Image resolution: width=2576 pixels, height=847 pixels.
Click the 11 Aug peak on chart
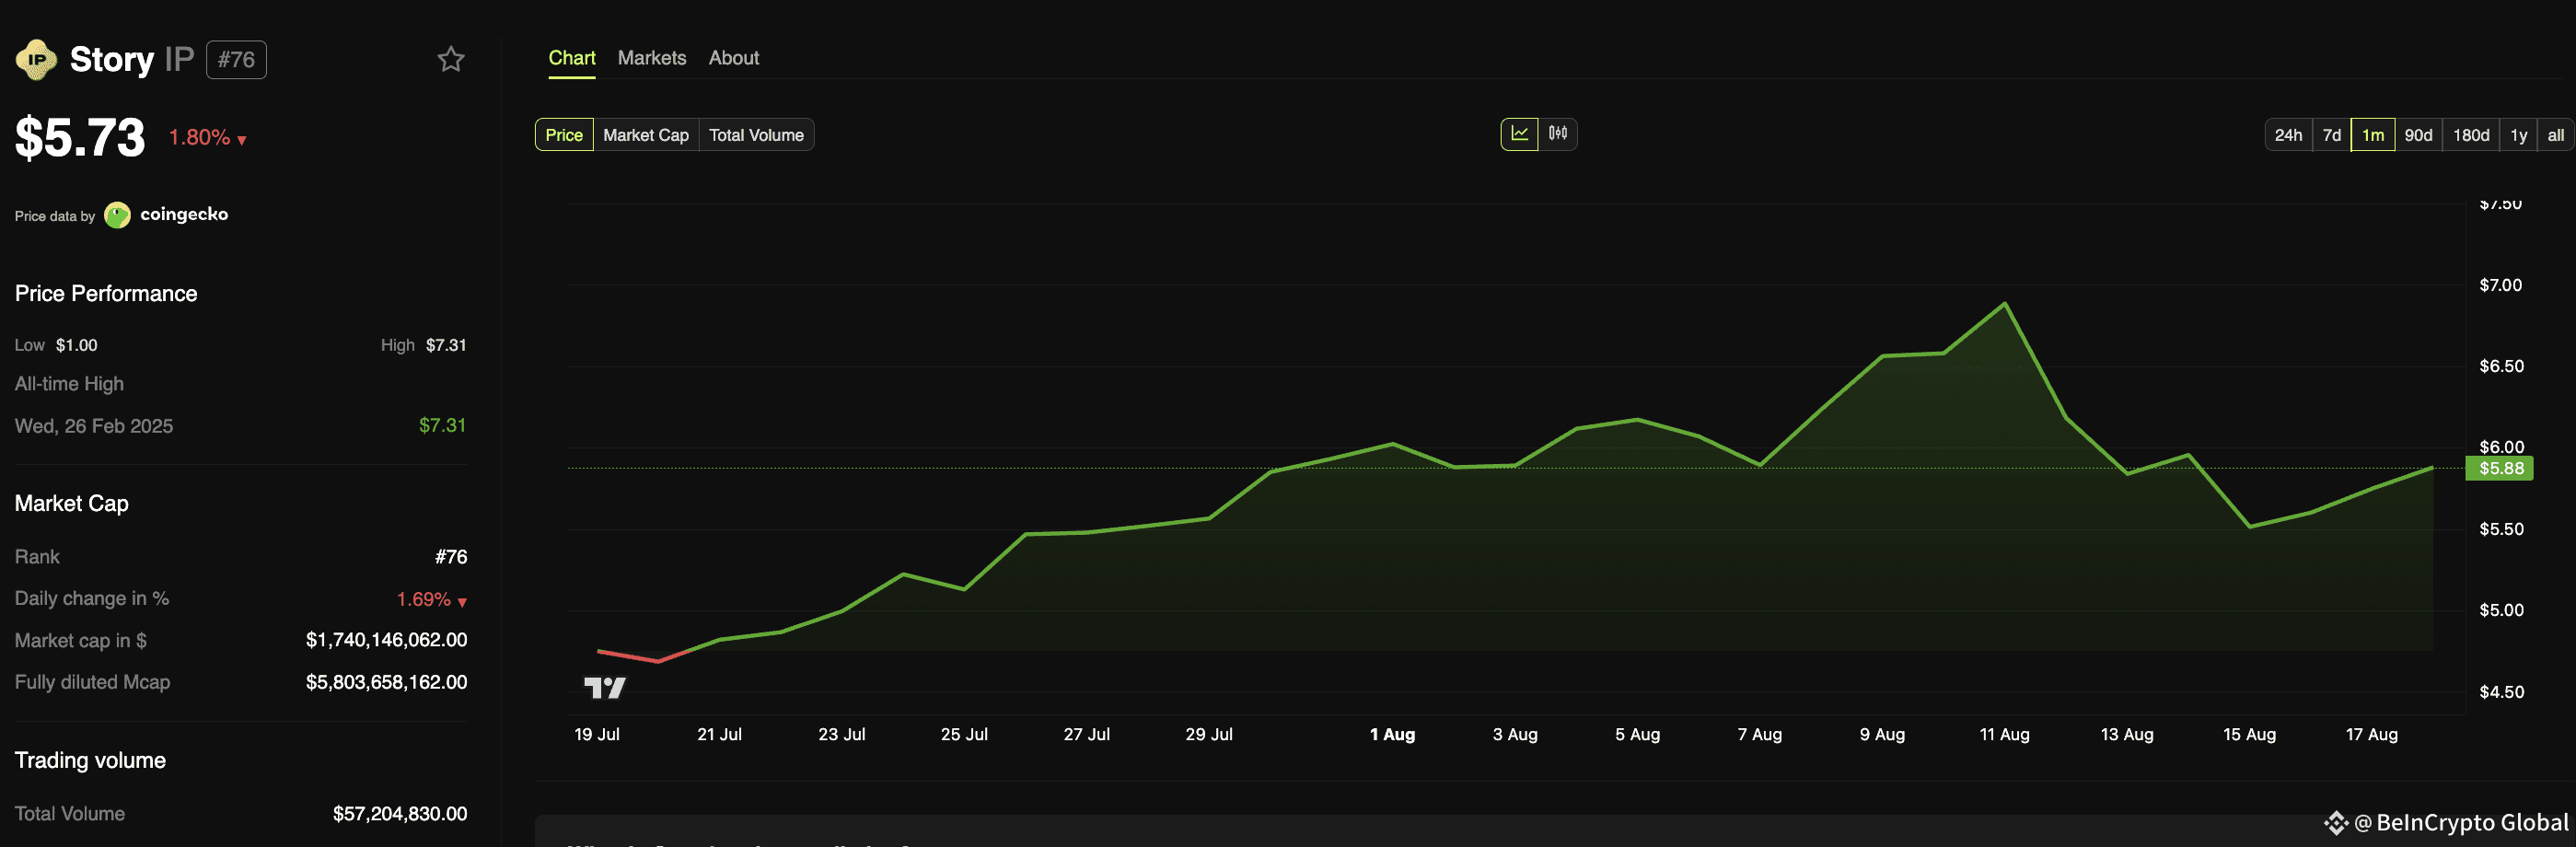[2005, 303]
